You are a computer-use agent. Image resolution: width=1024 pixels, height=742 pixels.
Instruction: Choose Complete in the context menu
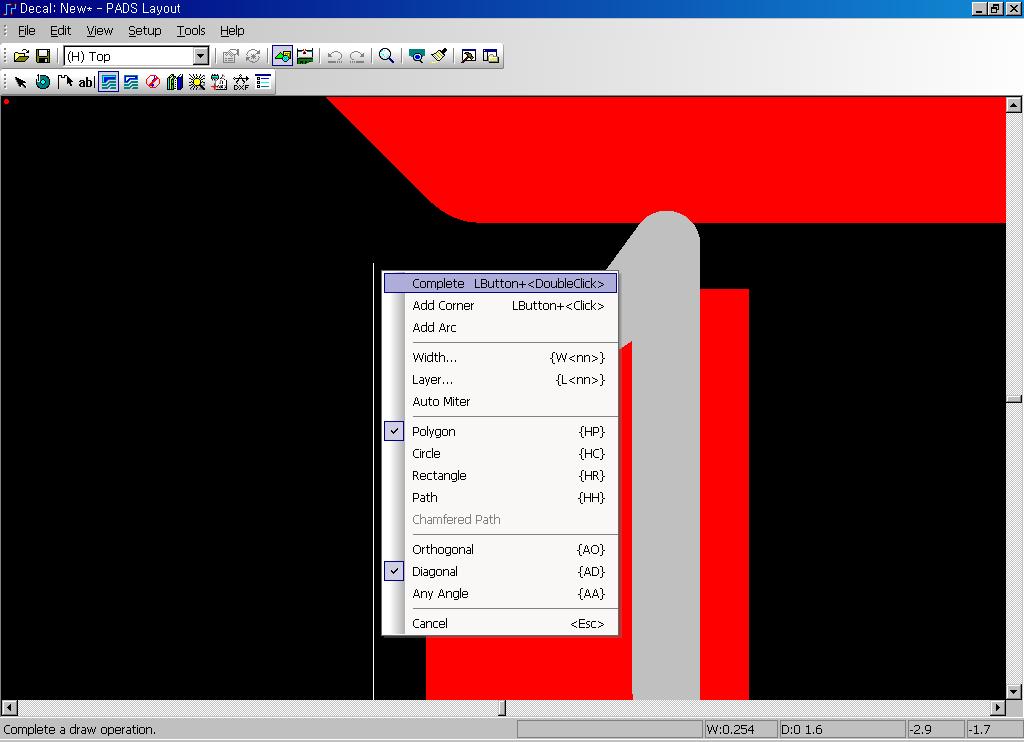point(500,283)
